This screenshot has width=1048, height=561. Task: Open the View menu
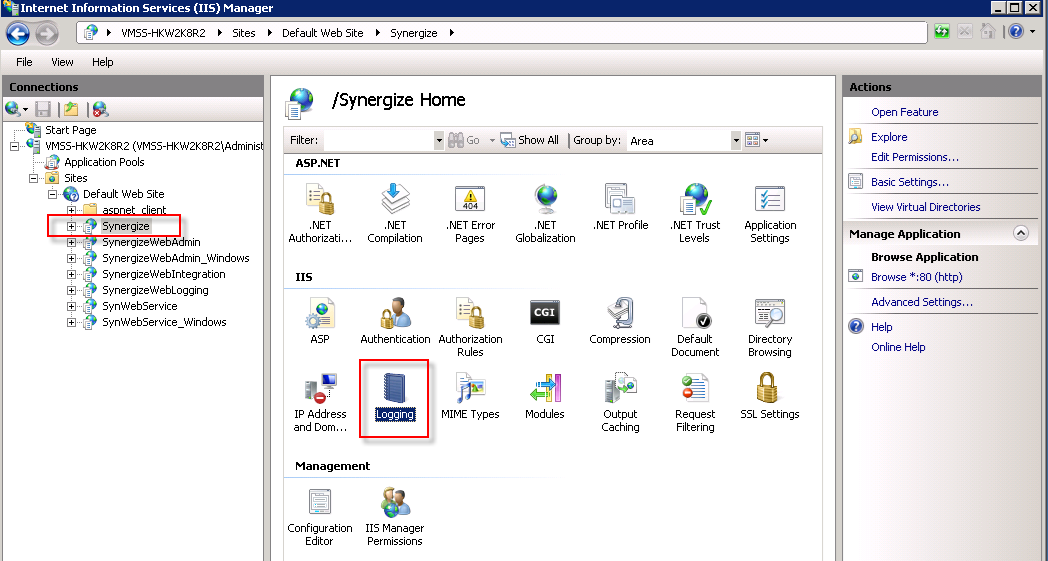(62, 62)
